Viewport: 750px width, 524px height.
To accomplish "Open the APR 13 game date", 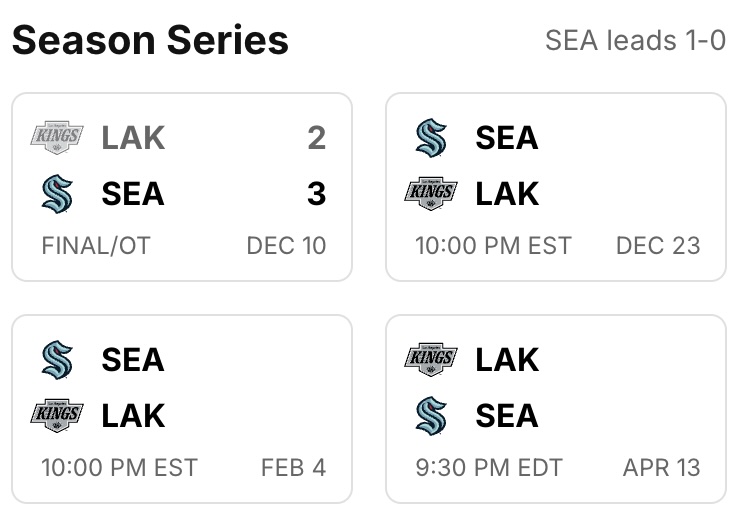I will (x=661, y=467).
